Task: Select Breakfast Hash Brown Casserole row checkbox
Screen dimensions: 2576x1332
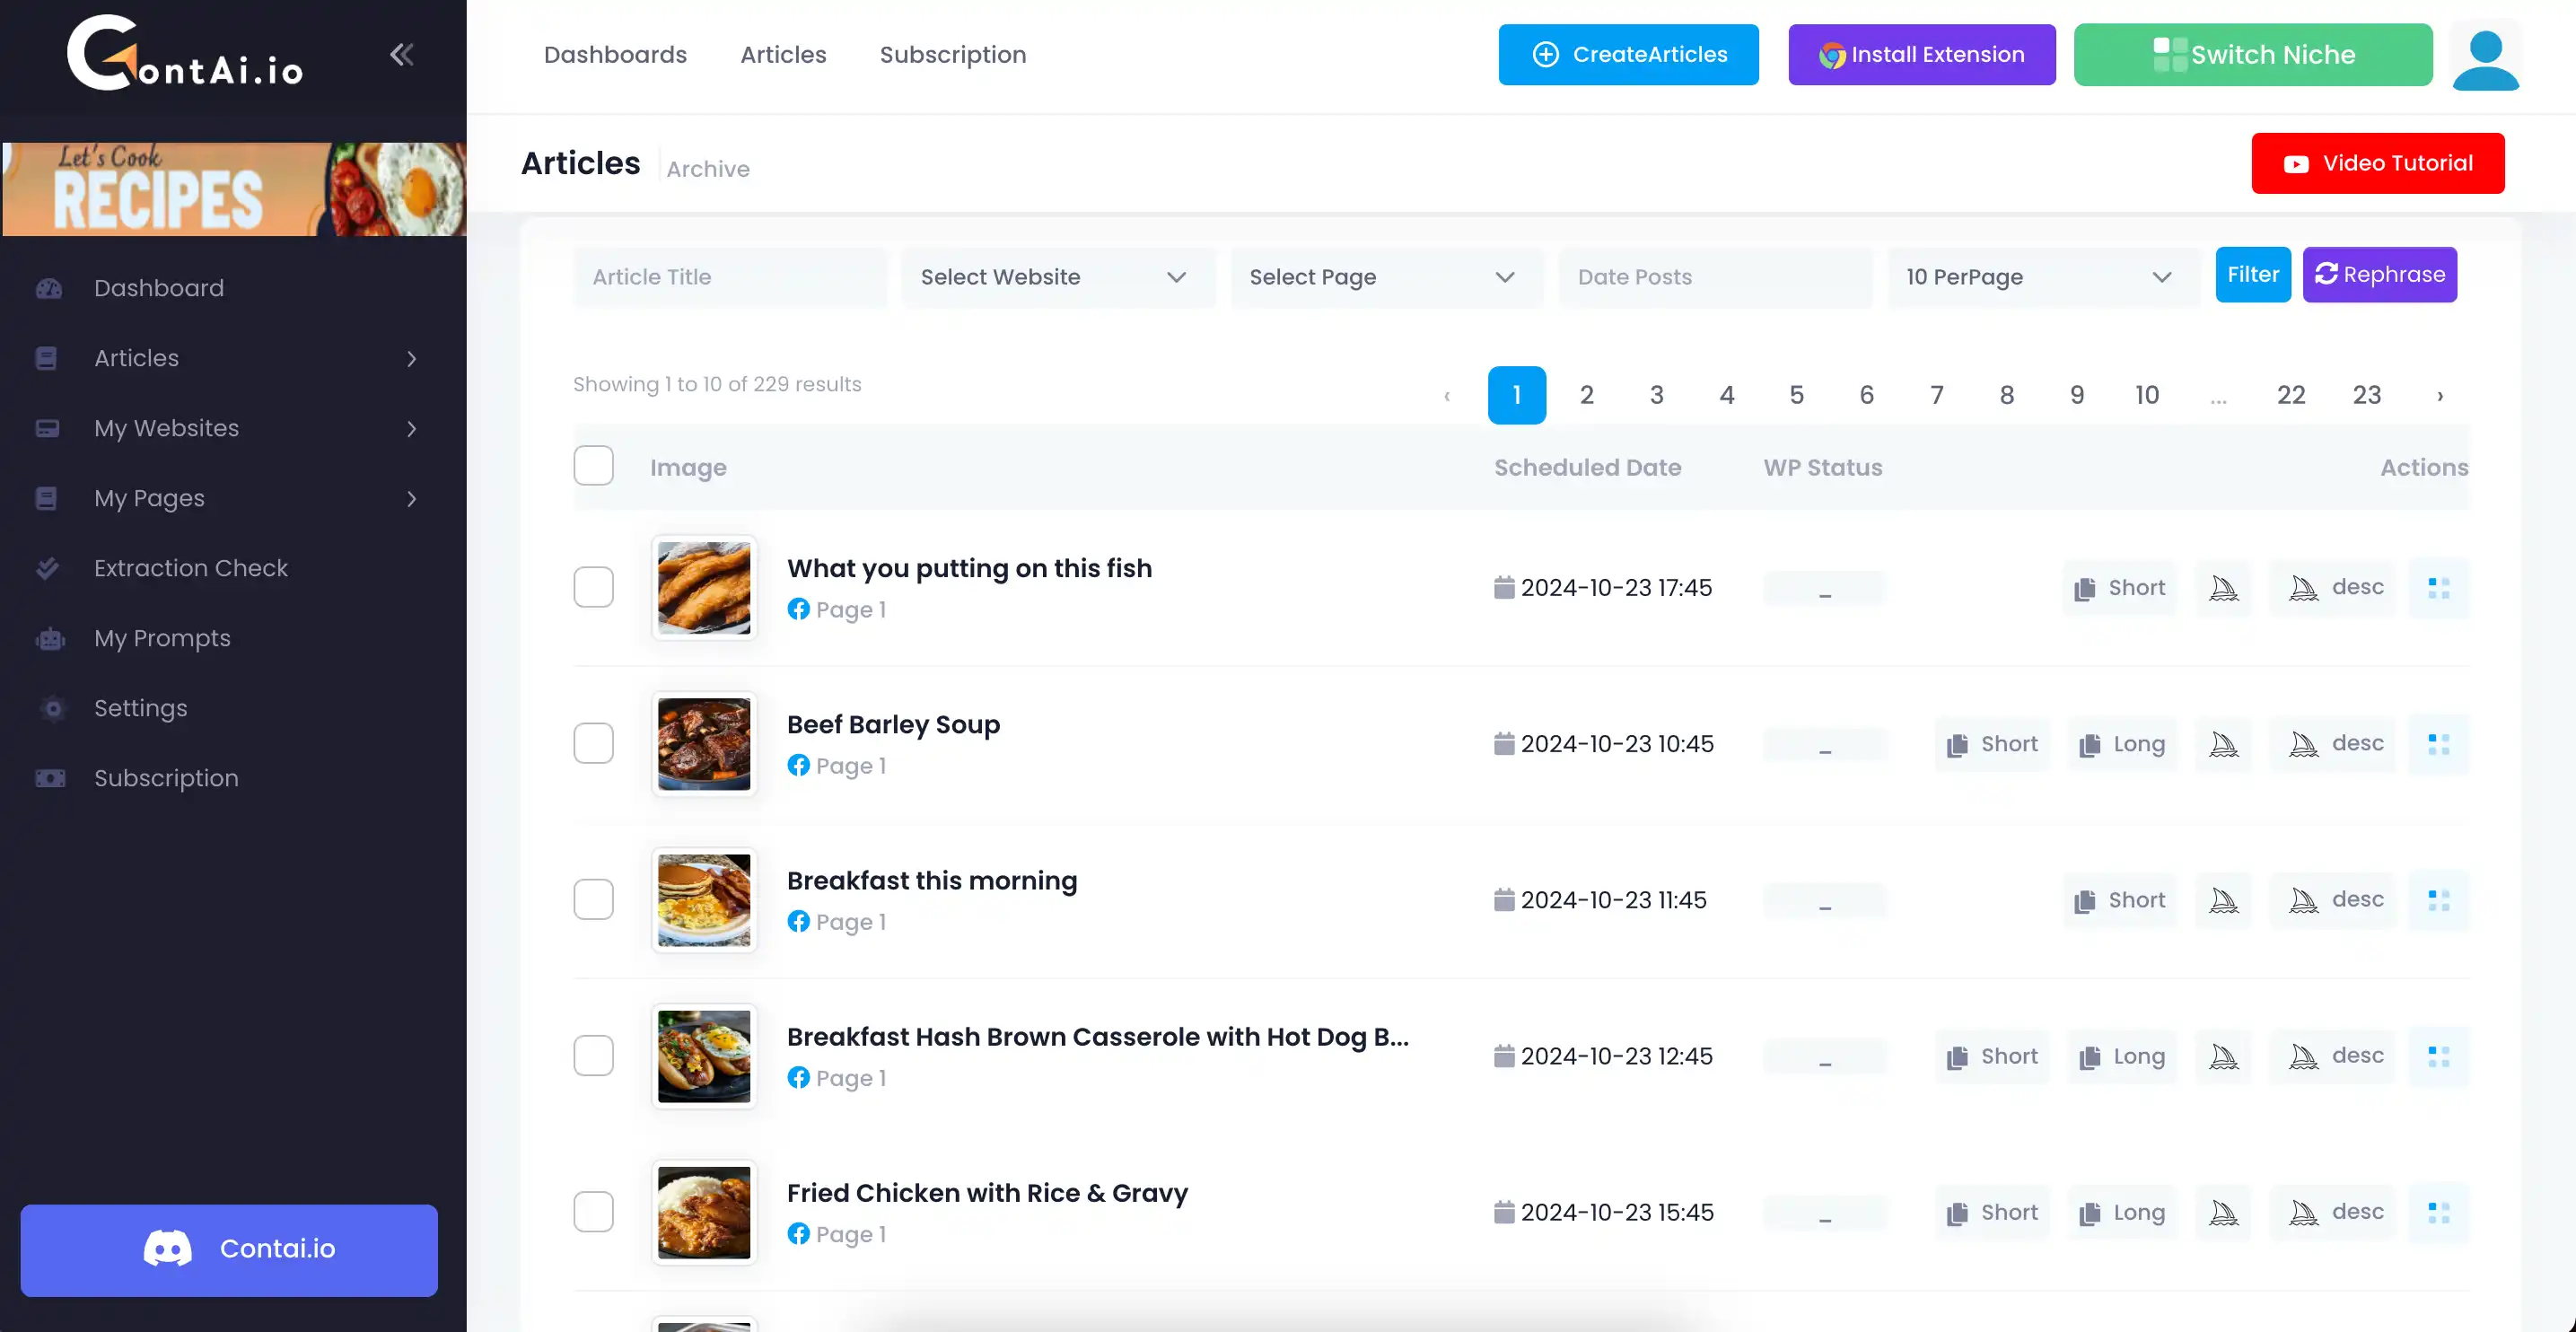Action: [x=593, y=1056]
